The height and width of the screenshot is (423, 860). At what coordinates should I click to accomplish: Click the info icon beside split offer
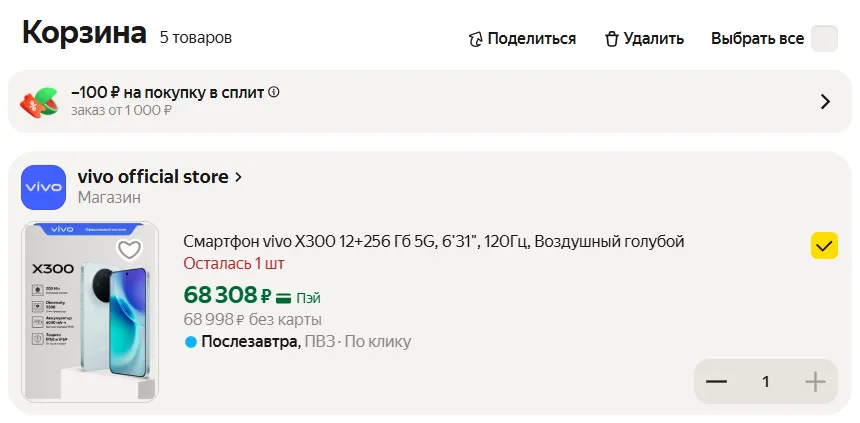click(x=274, y=92)
